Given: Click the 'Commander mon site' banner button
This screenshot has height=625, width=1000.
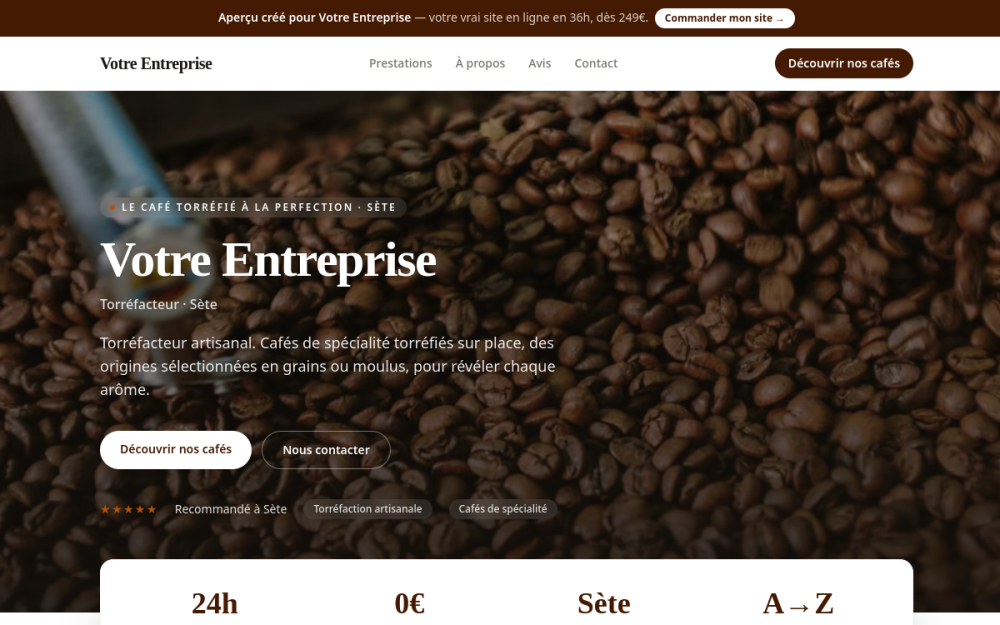Looking at the screenshot, I should click(x=724, y=18).
